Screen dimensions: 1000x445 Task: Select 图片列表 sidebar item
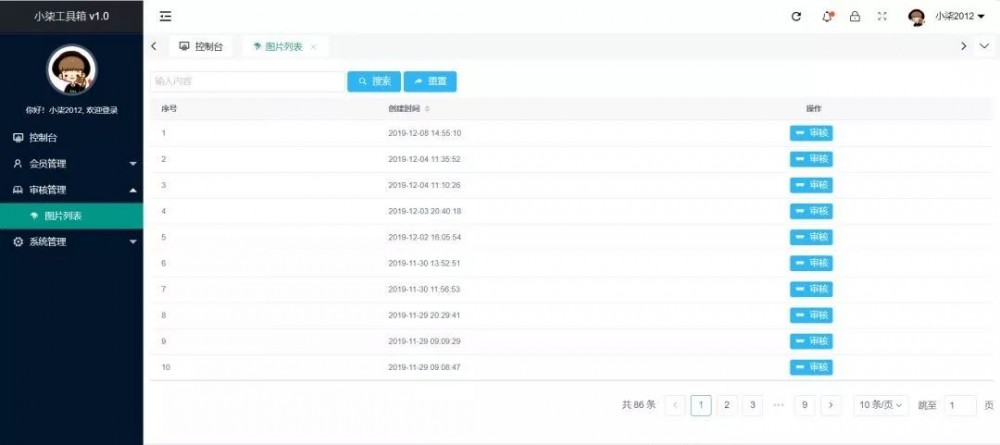point(71,216)
